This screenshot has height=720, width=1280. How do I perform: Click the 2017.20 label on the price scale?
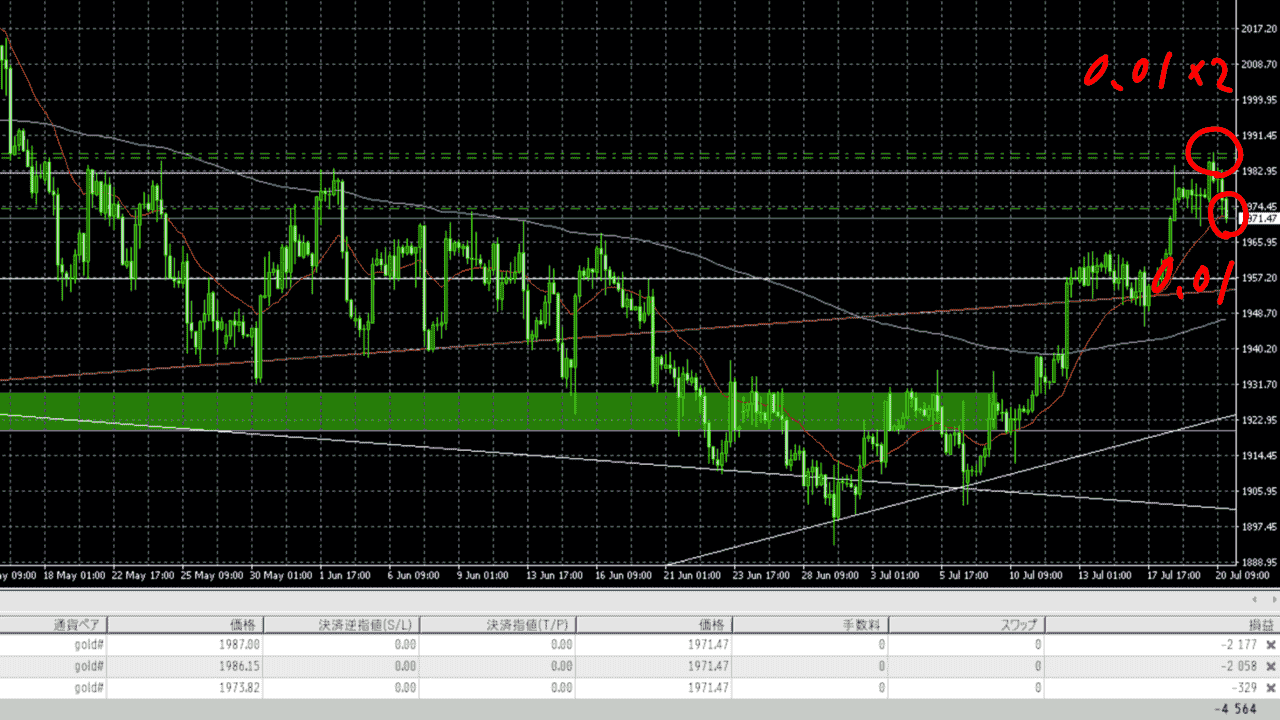pos(1258,29)
